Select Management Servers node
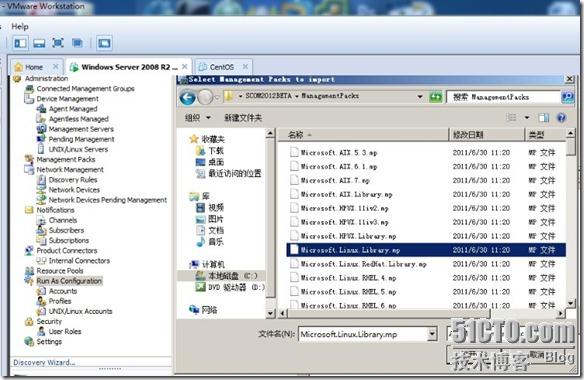Viewport: 584px width, 380px height. click(x=81, y=129)
